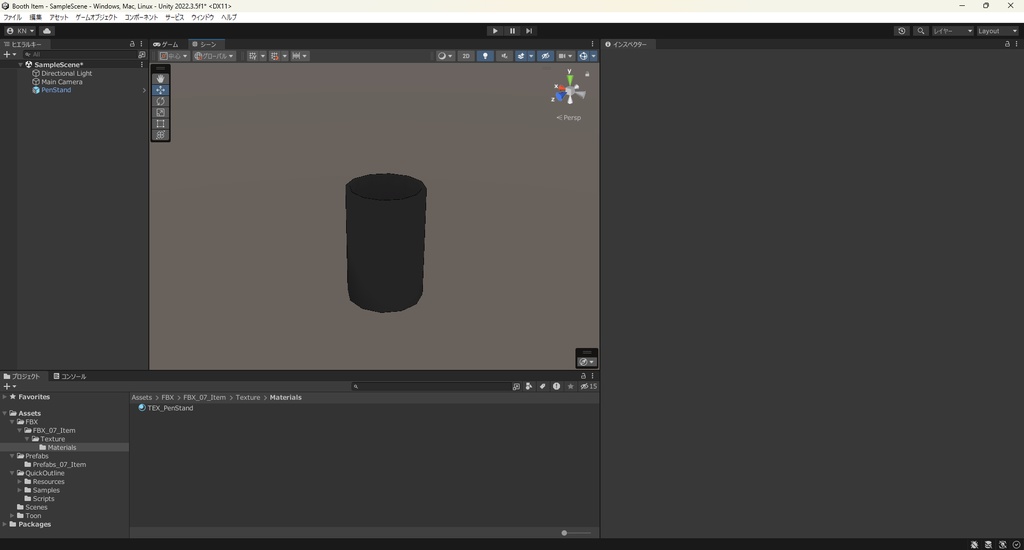Select the Rotate tool in scene toolbar

[x=160, y=101]
